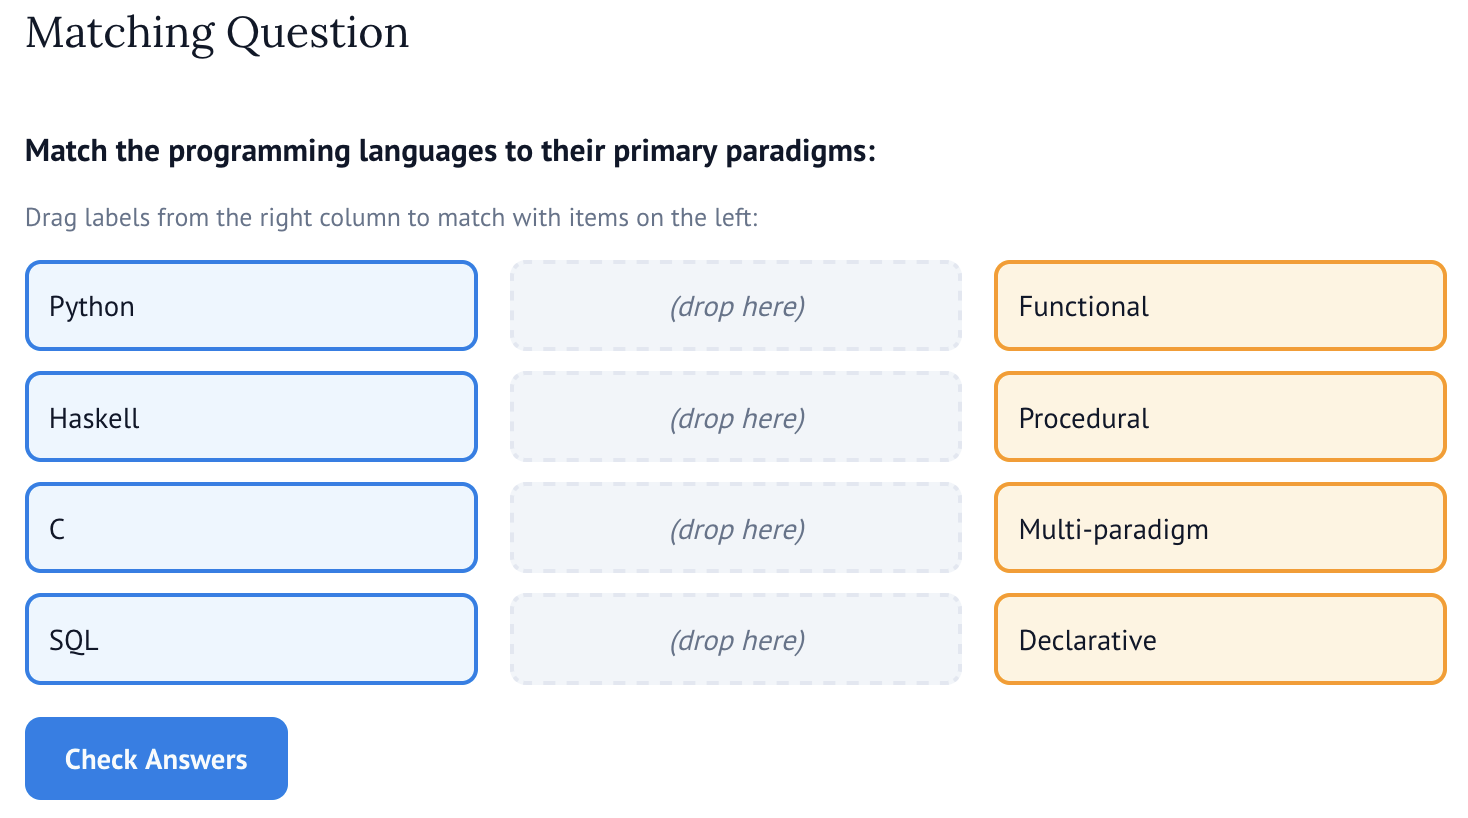Click the gray drag instructions text
Viewport: 1468px width, 818px height.
[x=392, y=218]
